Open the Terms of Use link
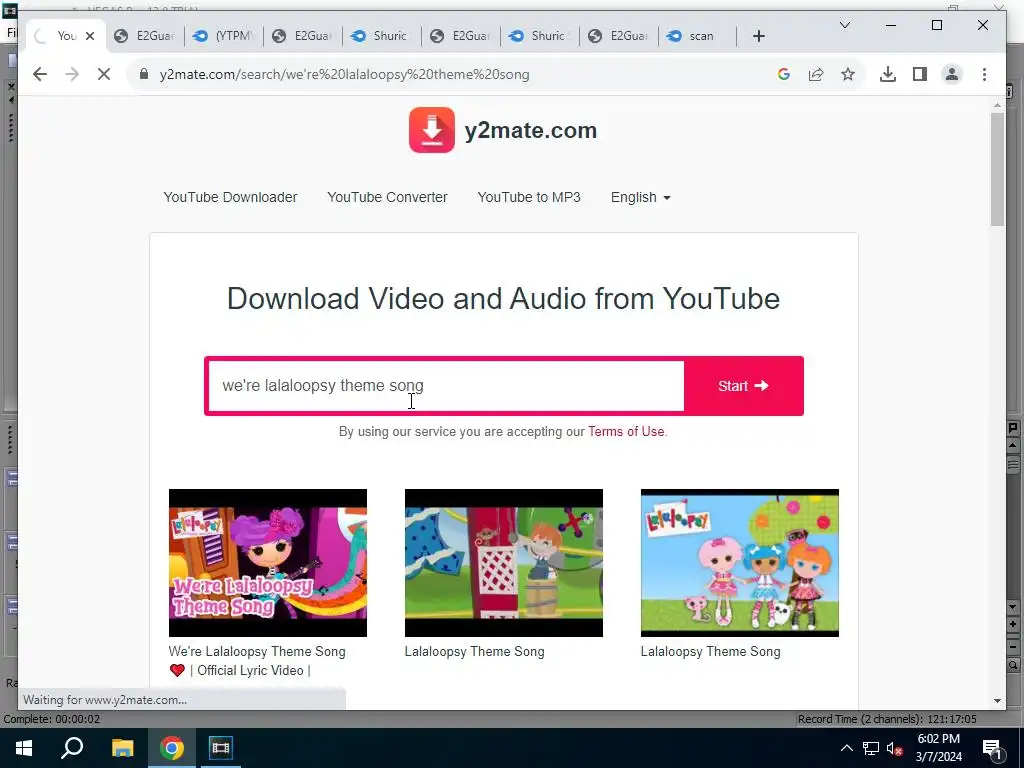Screen dimensions: 1024x768 626,432
